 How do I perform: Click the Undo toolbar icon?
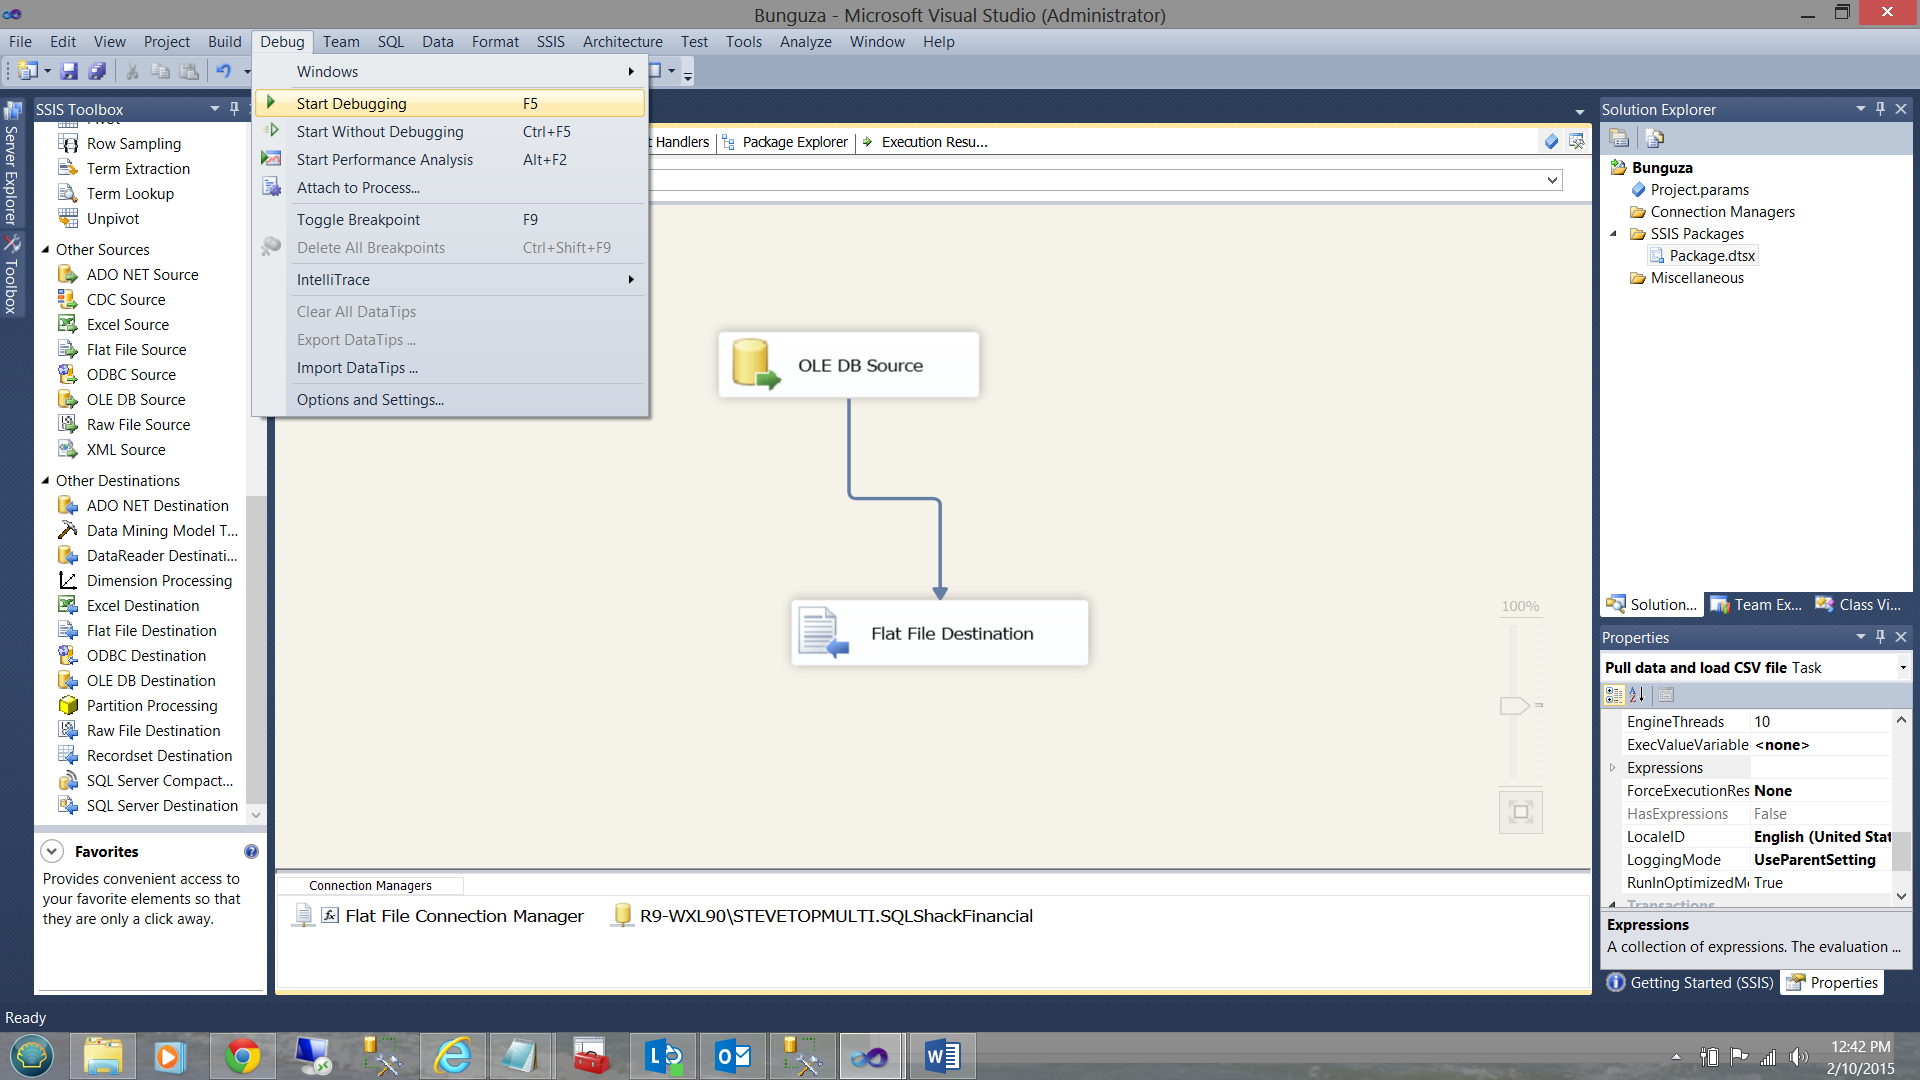coord(223,71)
